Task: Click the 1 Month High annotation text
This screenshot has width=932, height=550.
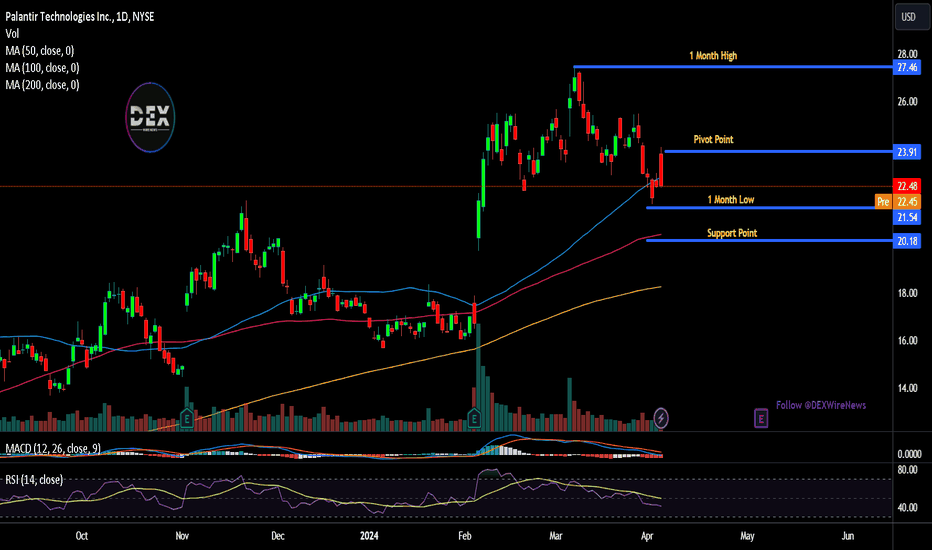Action: click(713, 56)
